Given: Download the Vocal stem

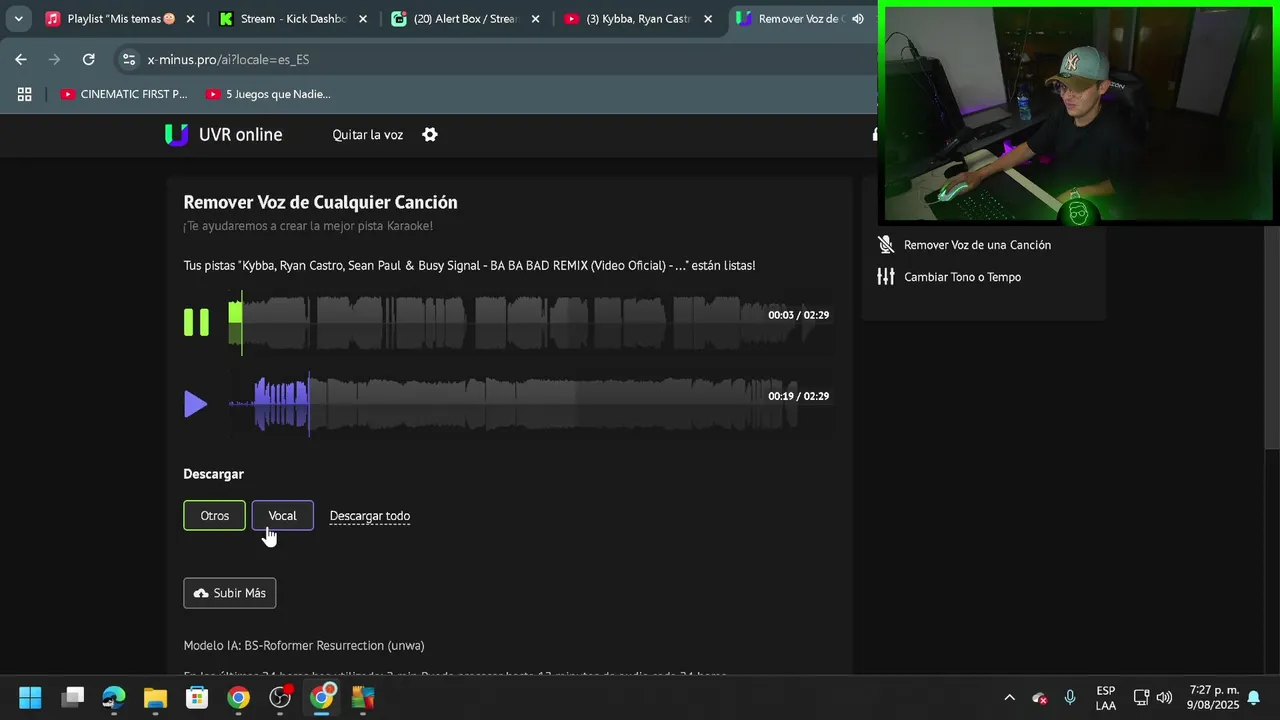Looking at the screenshot, I should pyautogui.click(x=282, y=516).
